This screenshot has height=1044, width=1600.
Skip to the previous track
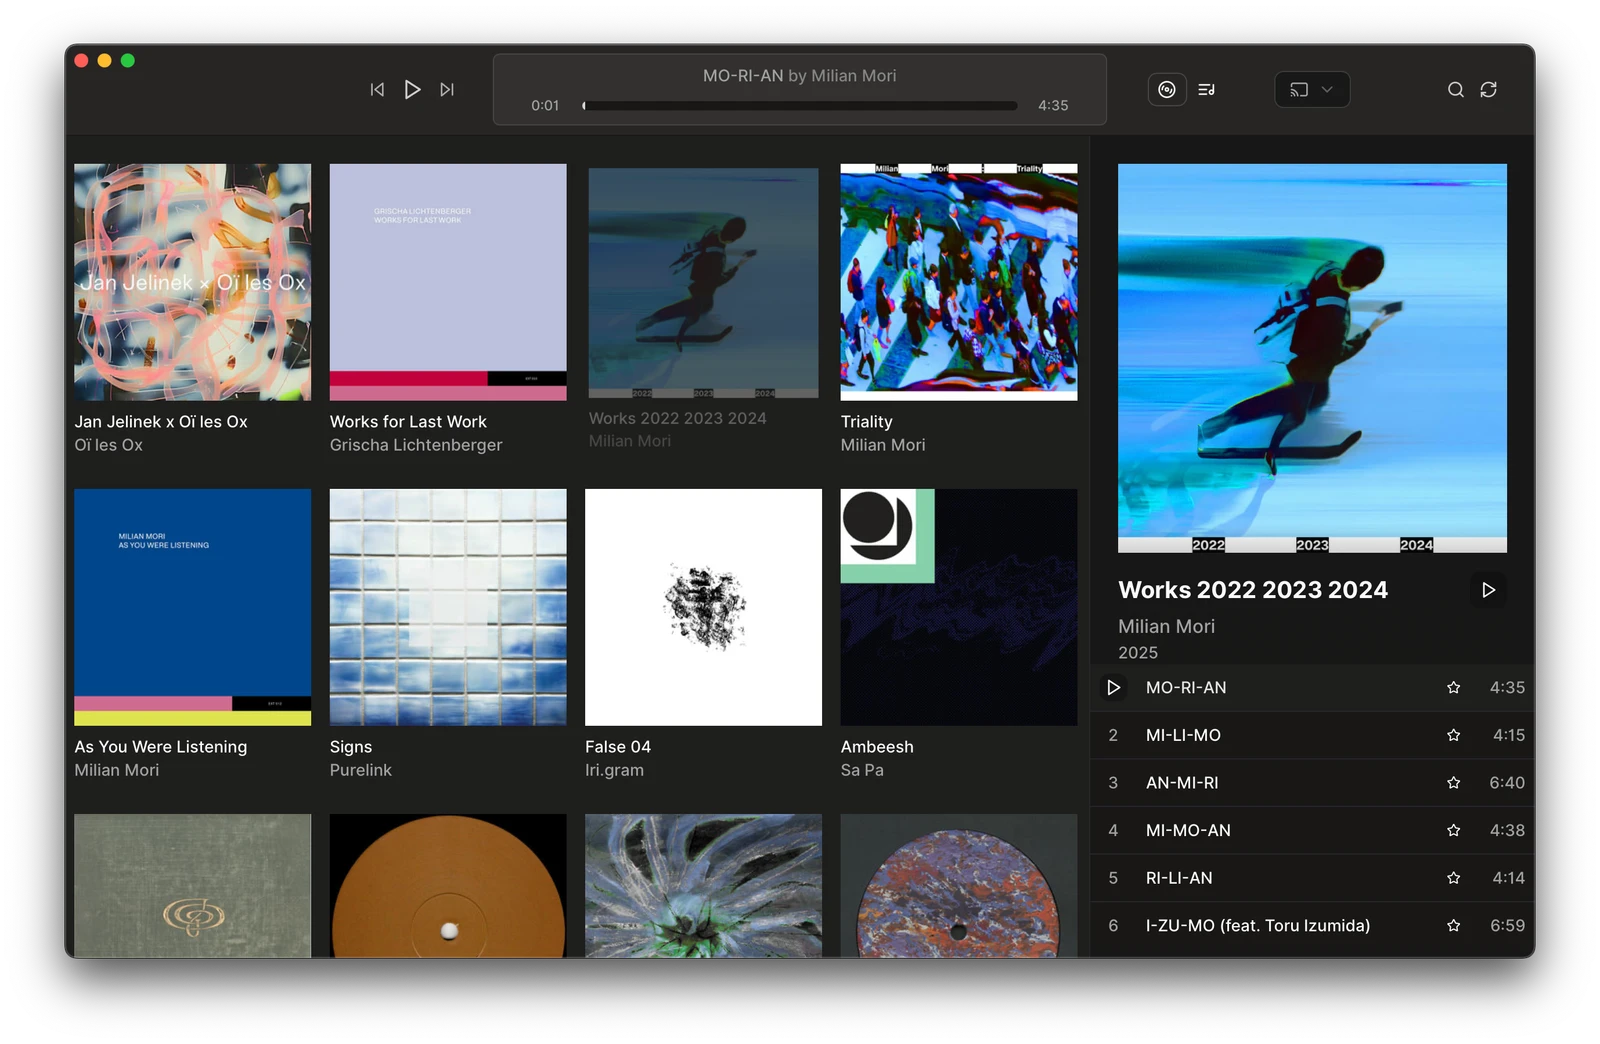pyautogui.click(x=377, y=90)
